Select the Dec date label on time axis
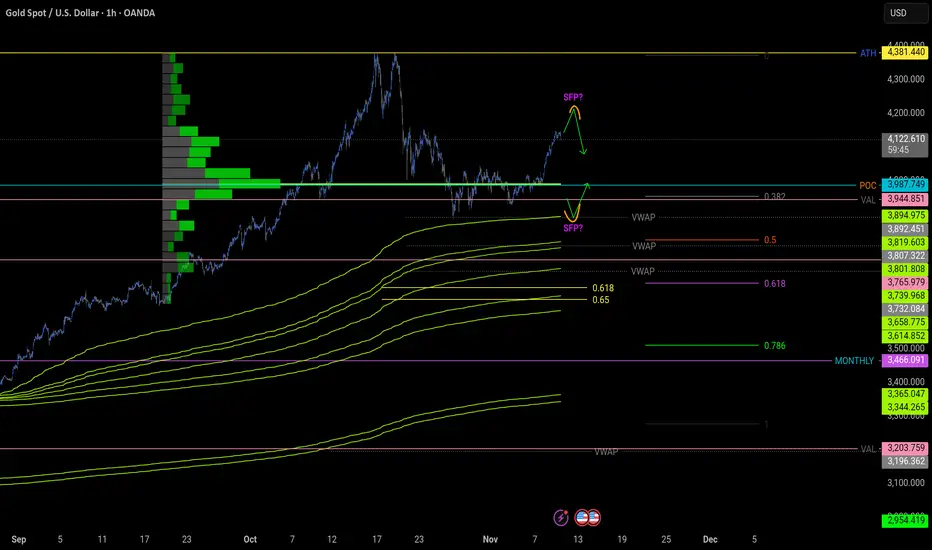This screenshot has height=550, width=932. (x=710, y=539)
